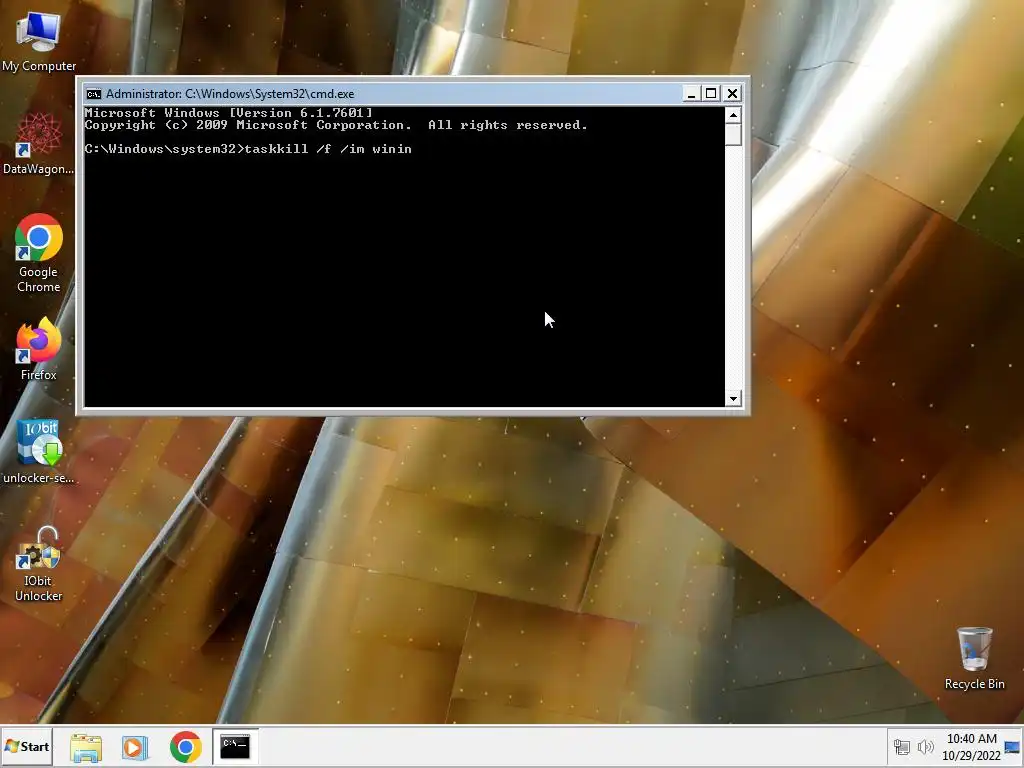Maximize the command prompt window

click(711, 93)
